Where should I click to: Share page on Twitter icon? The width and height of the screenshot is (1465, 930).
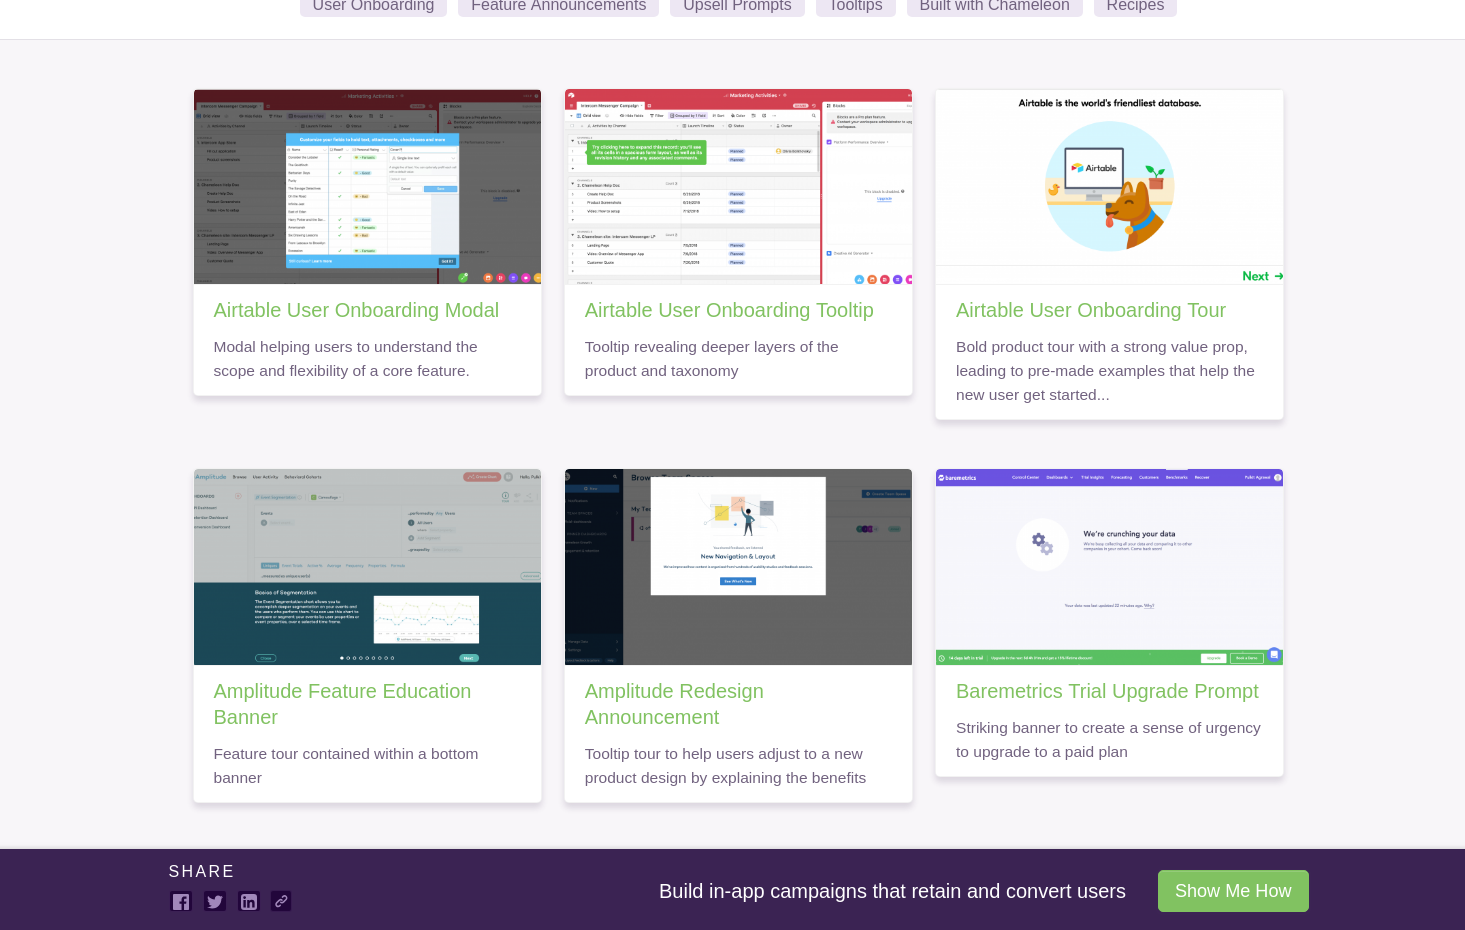coord(215,902)
